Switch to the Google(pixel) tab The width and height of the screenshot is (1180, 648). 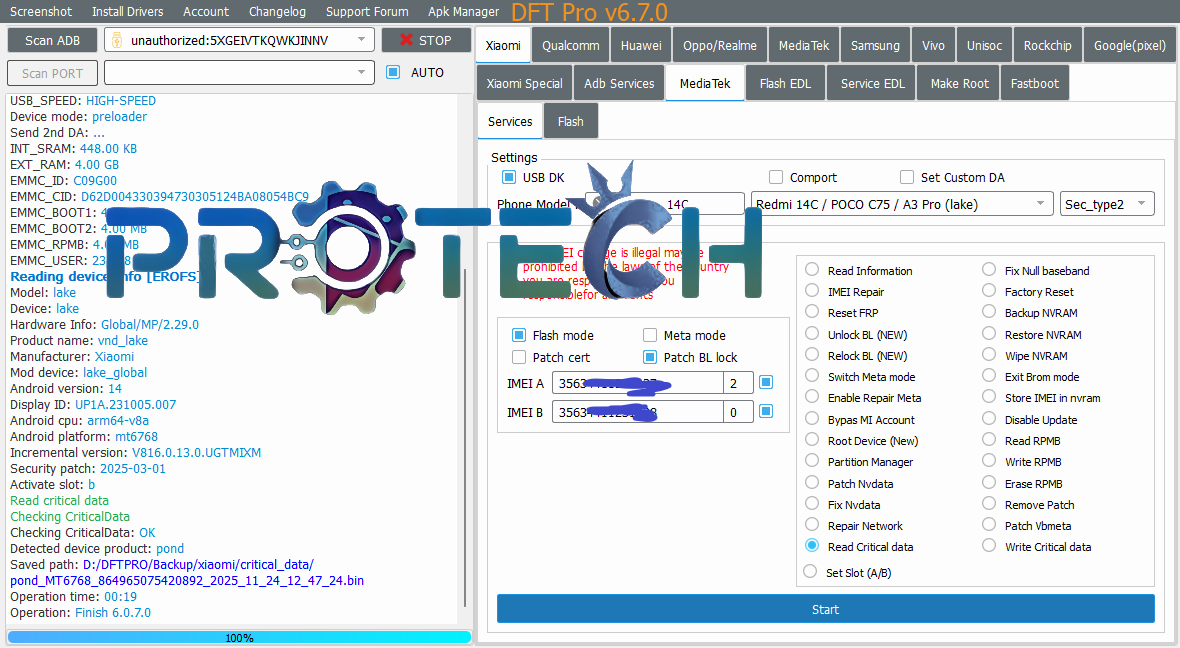[1129, 45]
